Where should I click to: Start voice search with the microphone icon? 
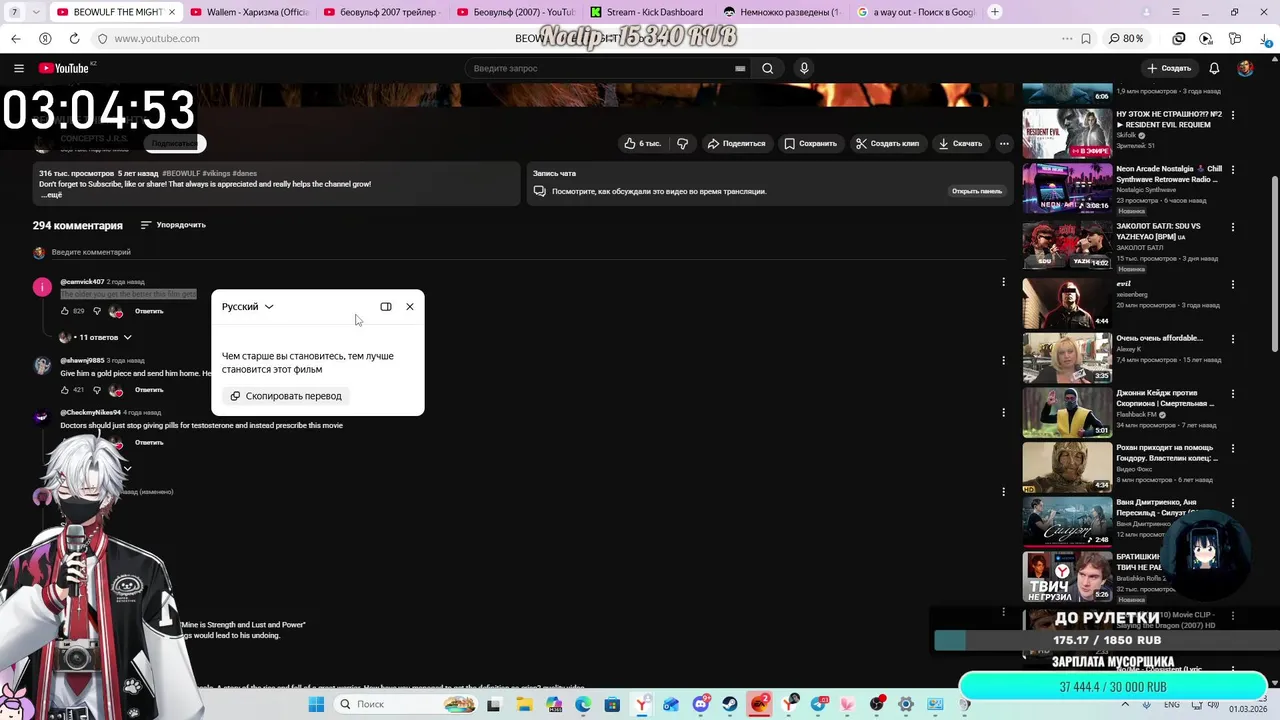coord(804,68)
